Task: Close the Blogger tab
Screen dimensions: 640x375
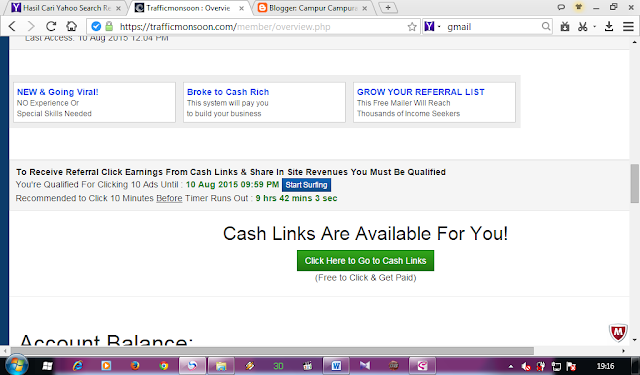Action: tap(365, 8)
